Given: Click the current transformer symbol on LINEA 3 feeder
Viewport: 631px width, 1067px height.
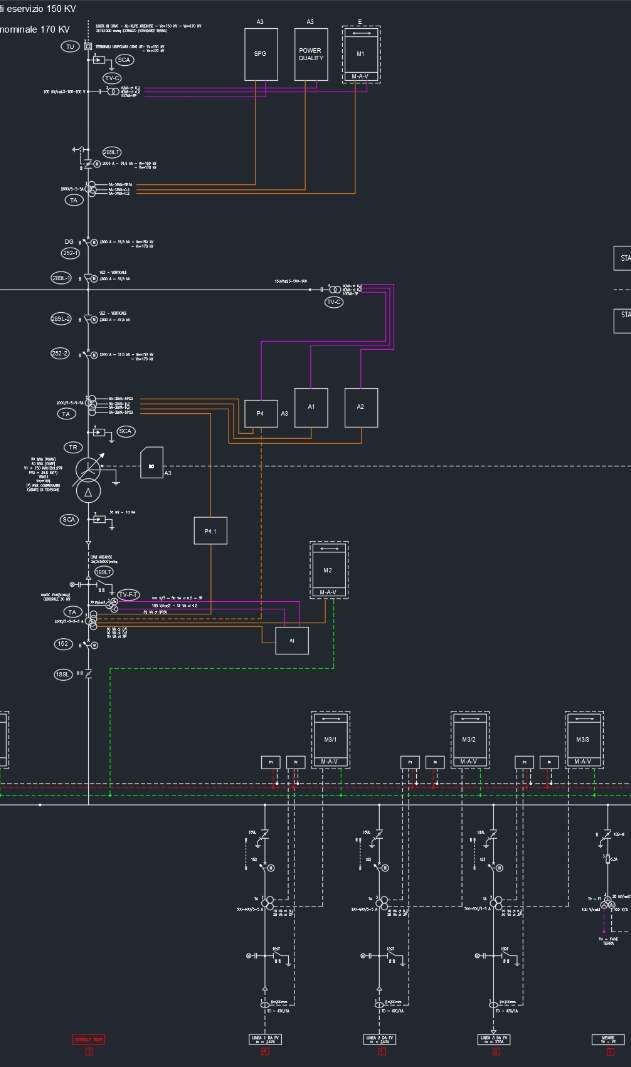Looking at the screenshot, I should [497, 904].
